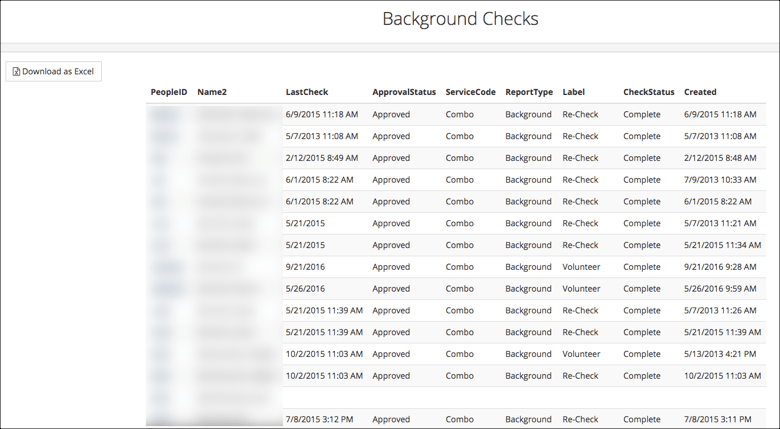The height and width of the screenshot is (429, 780).
Task: Click Created cell 9/21/2016 9:28 AM
Action: click(720, 267)
